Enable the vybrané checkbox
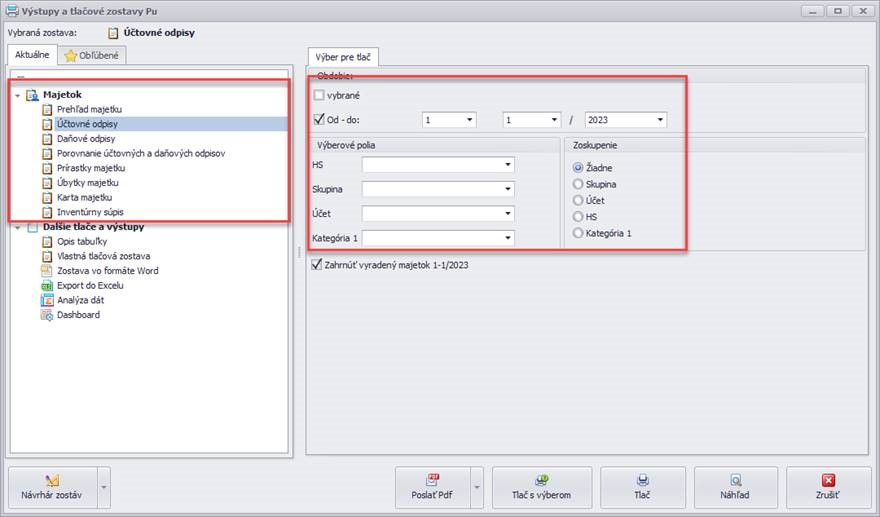Screen dimensions: 880x517 320,95
